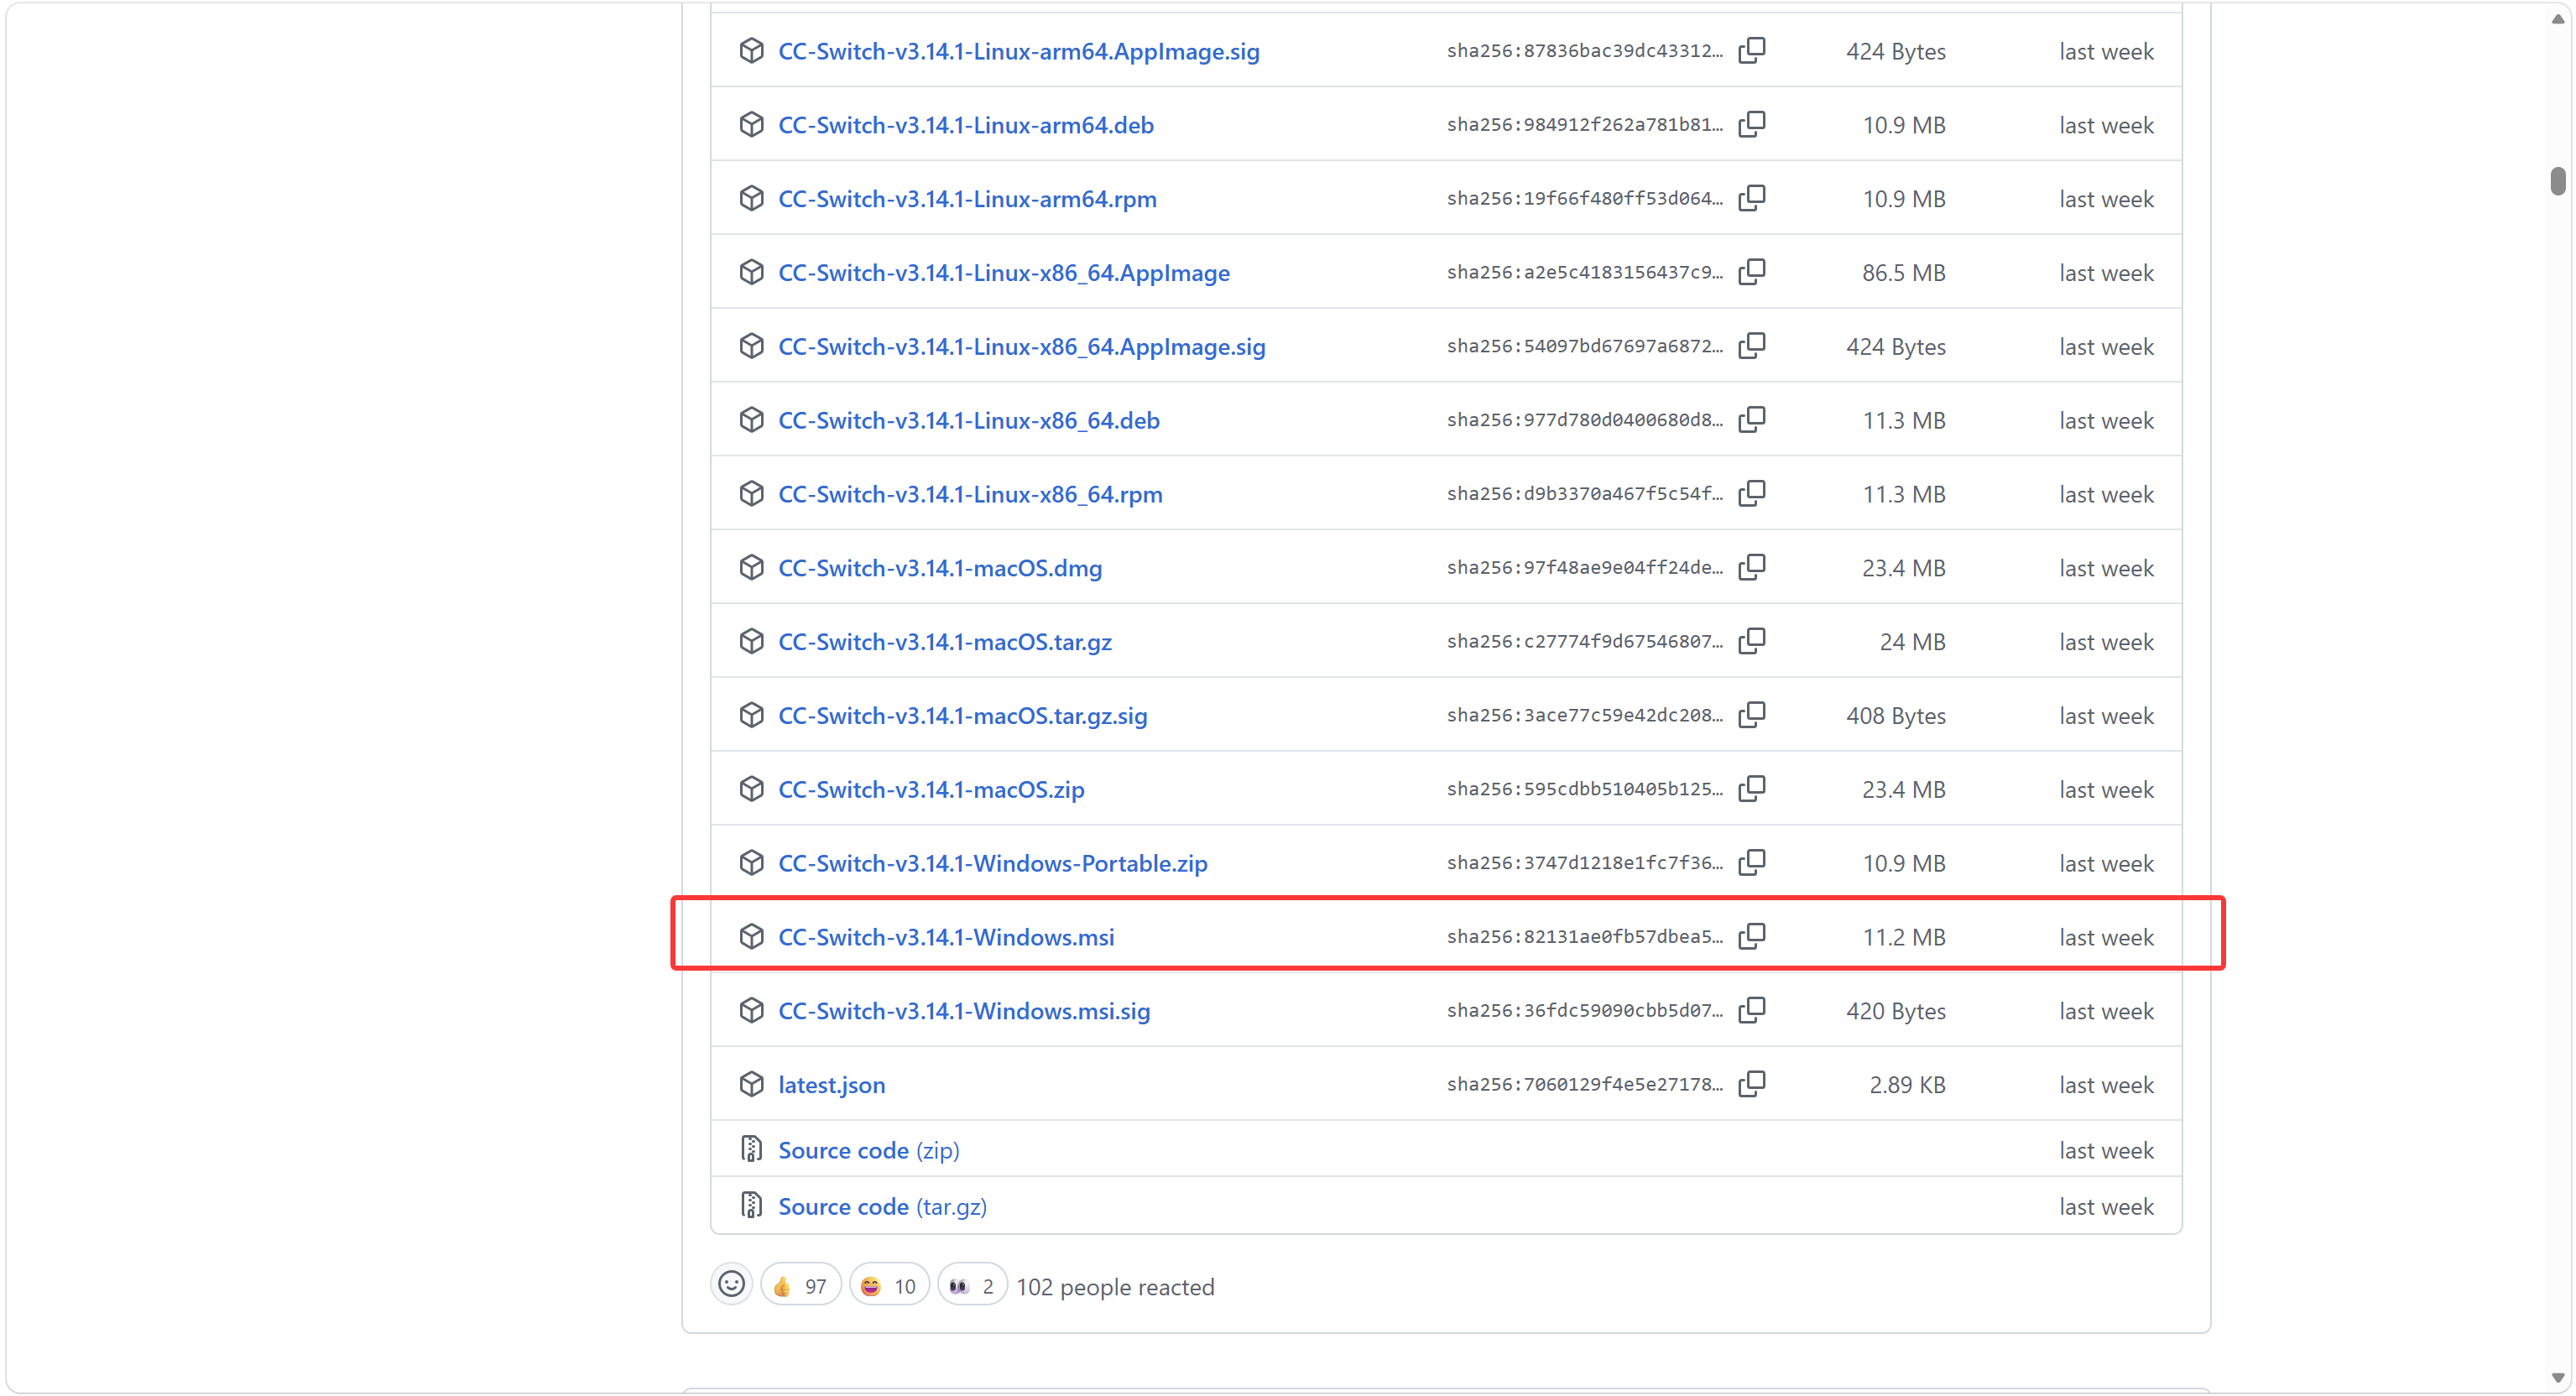This screenshot has width=2576, height=1396.
Task: Copy sha256 for Linux-x86_64.AppImage
Action: (1752, 272)
